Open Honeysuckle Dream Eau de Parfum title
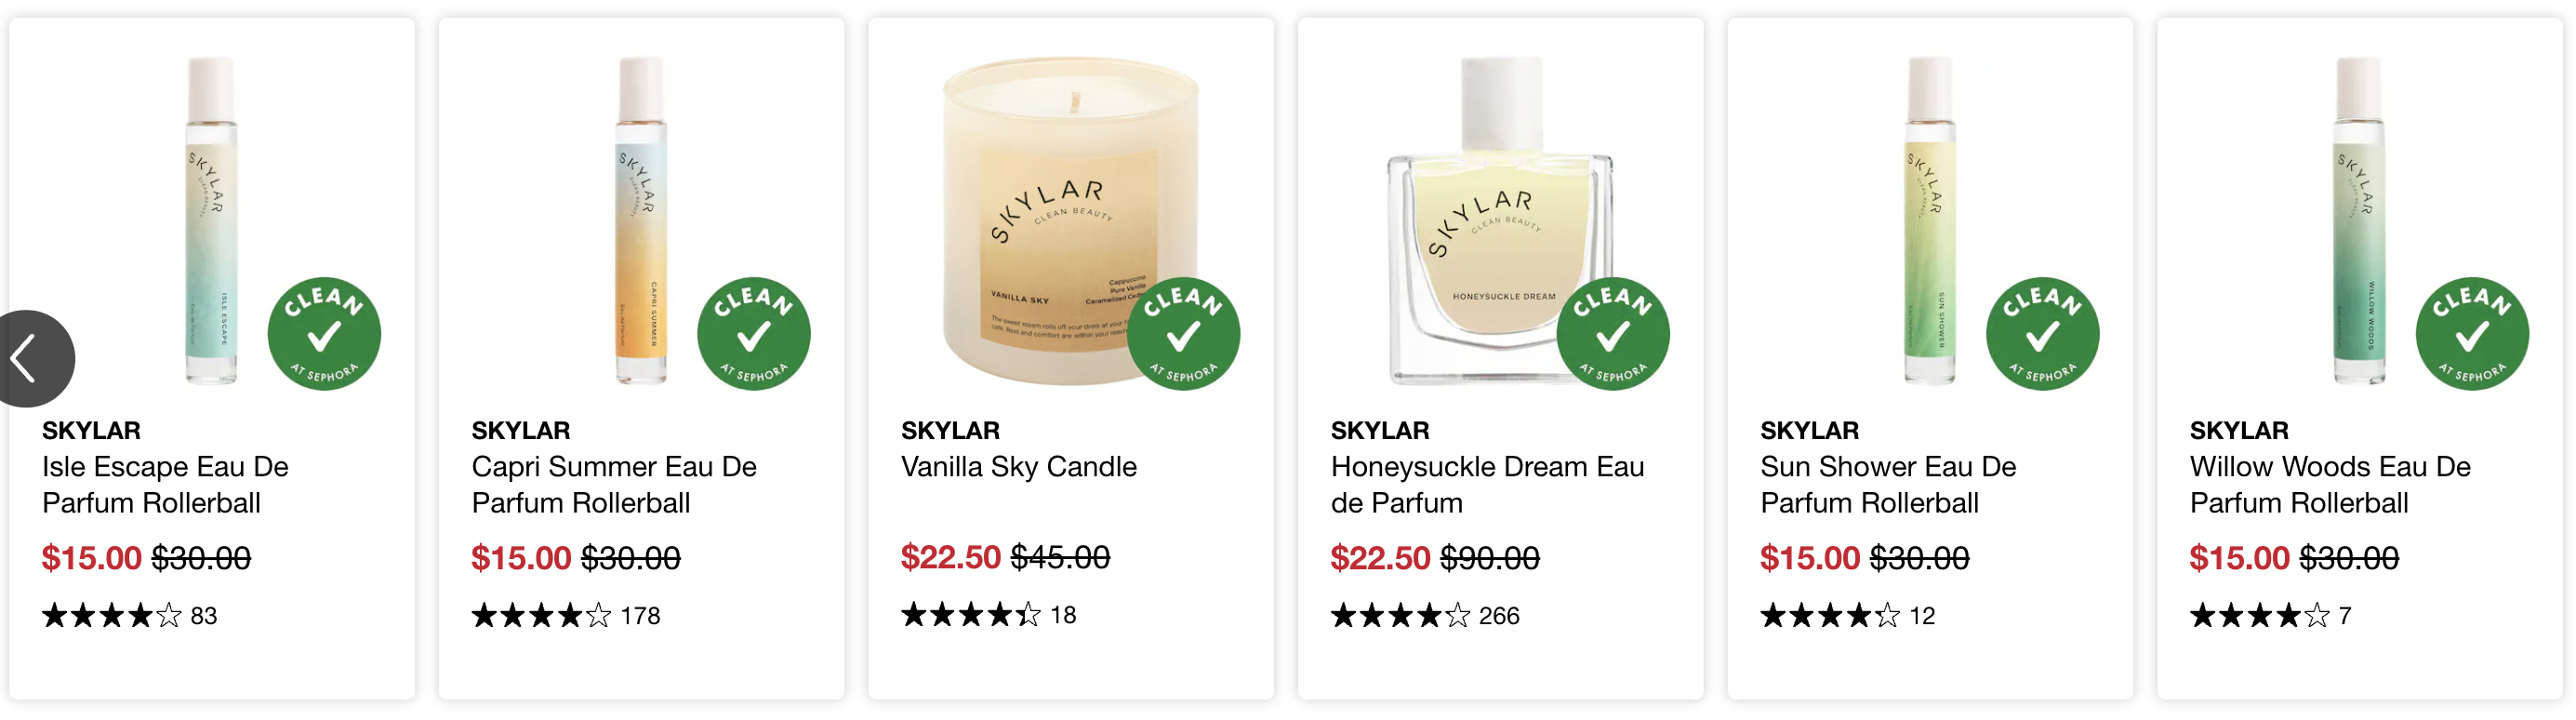2576x720 pixels. [x=1487, y=485]
